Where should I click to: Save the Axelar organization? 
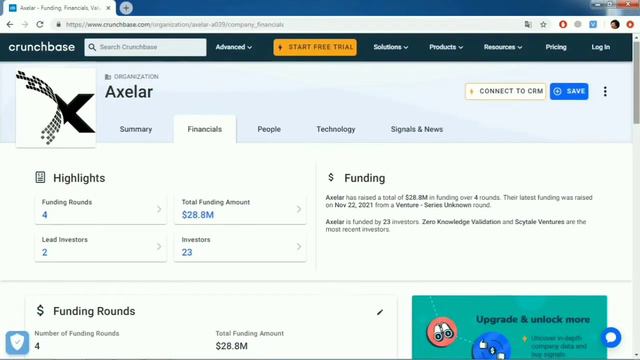pos(569,91)
